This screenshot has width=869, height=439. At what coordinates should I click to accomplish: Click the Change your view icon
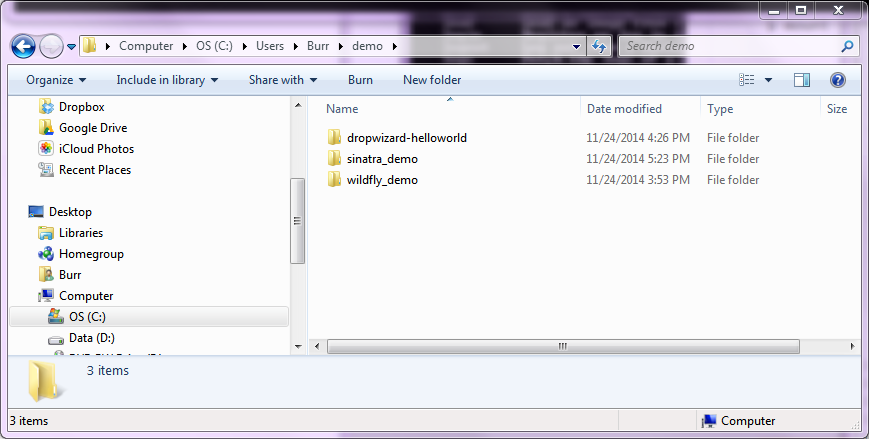pos(746,80)
